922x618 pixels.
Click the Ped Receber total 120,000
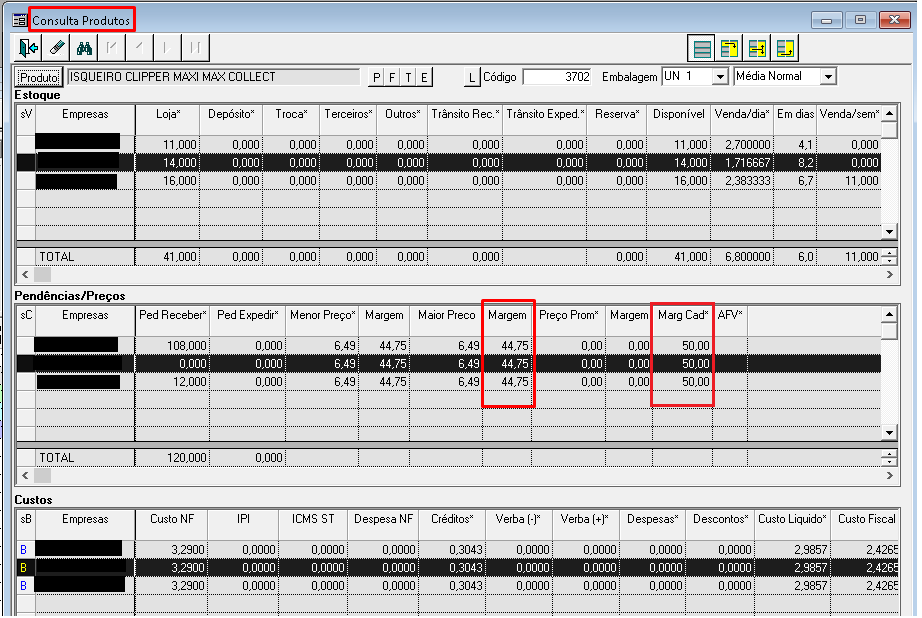[x=173, y=458]
